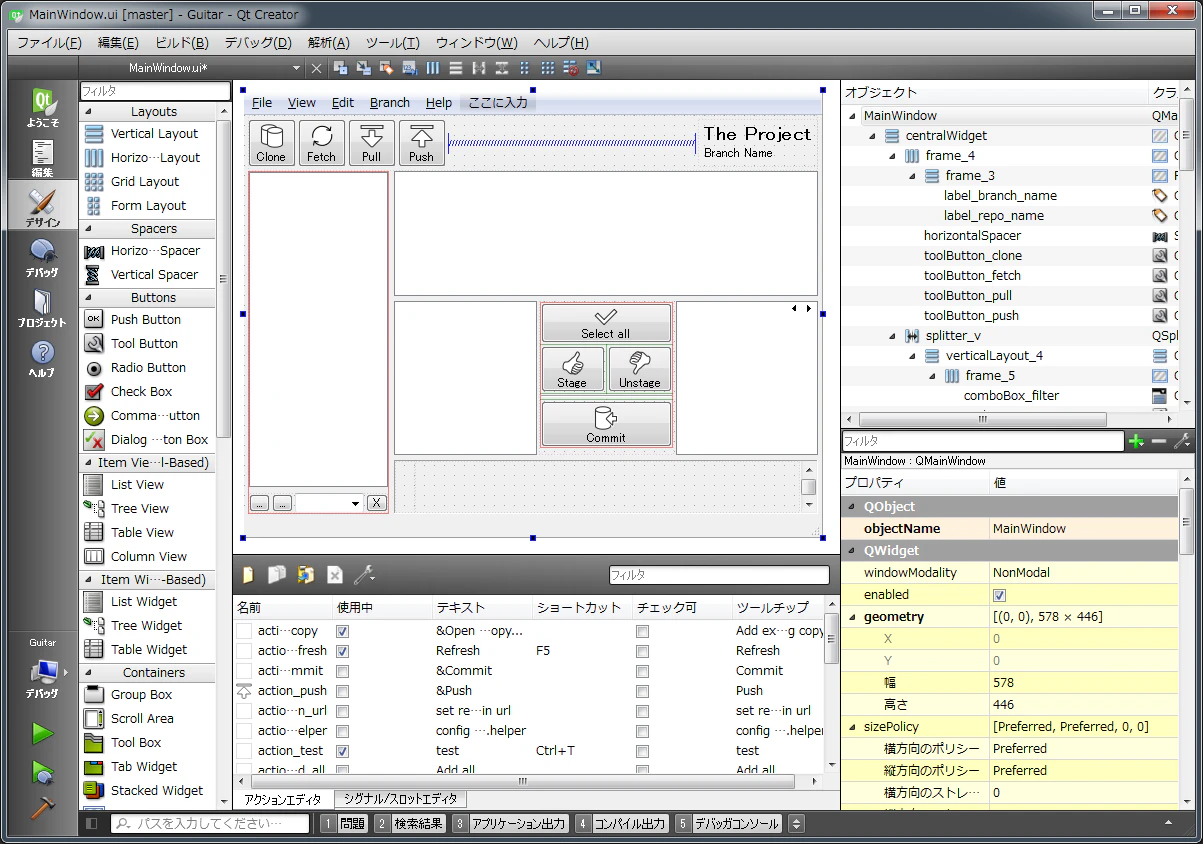The image size is (1203, 844).
Task: Select the Push Button widget in the widget box
Action: click(146, 320)
